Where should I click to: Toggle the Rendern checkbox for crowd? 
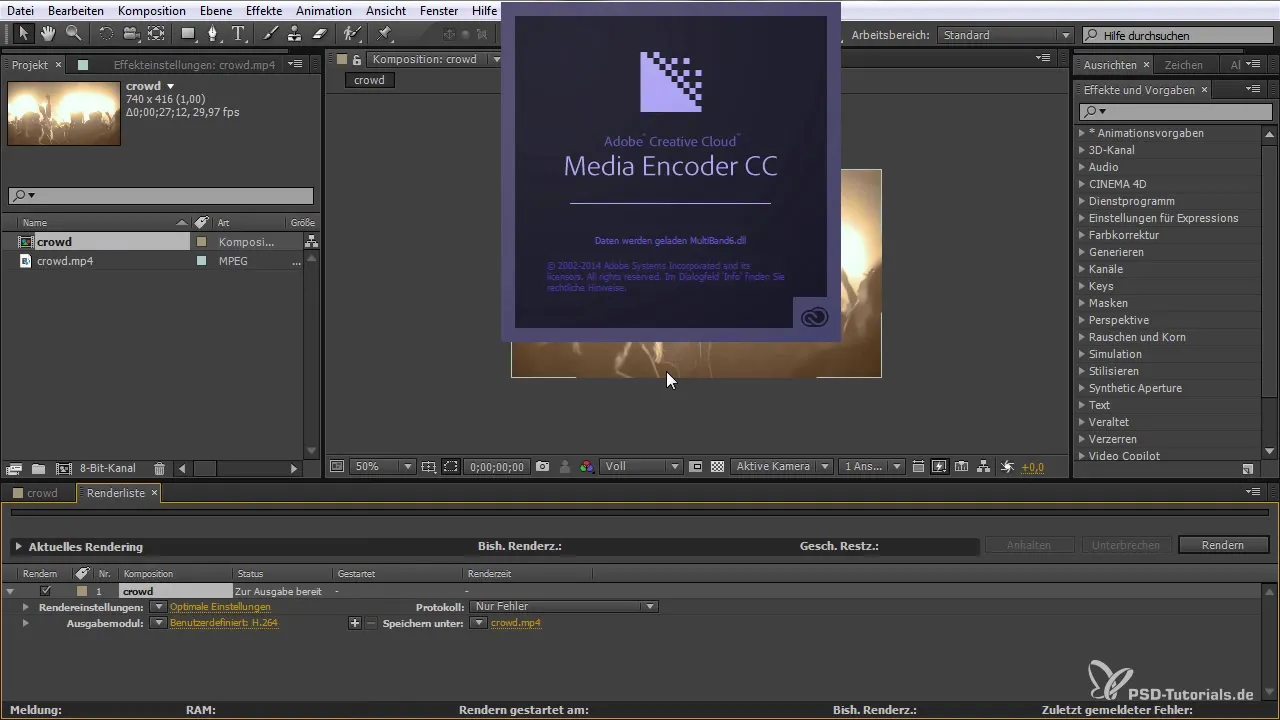[x=45, y=591]
